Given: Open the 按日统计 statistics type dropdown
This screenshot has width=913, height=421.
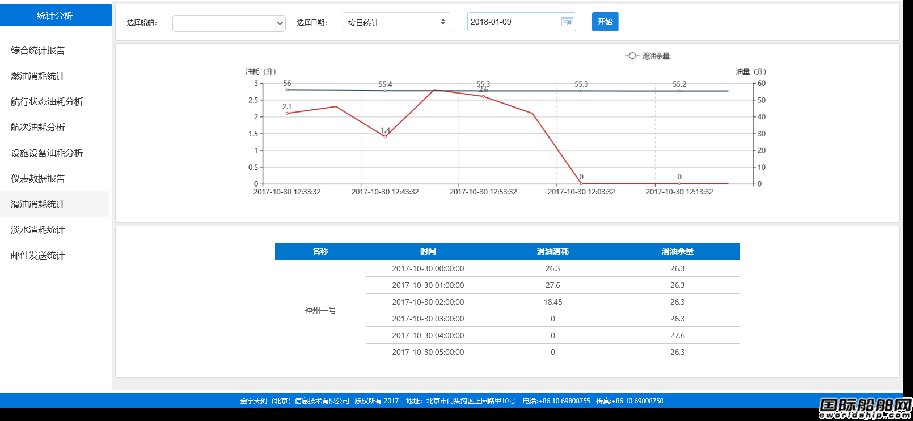Looking at the screenshot, I should [x=396, y=21].
